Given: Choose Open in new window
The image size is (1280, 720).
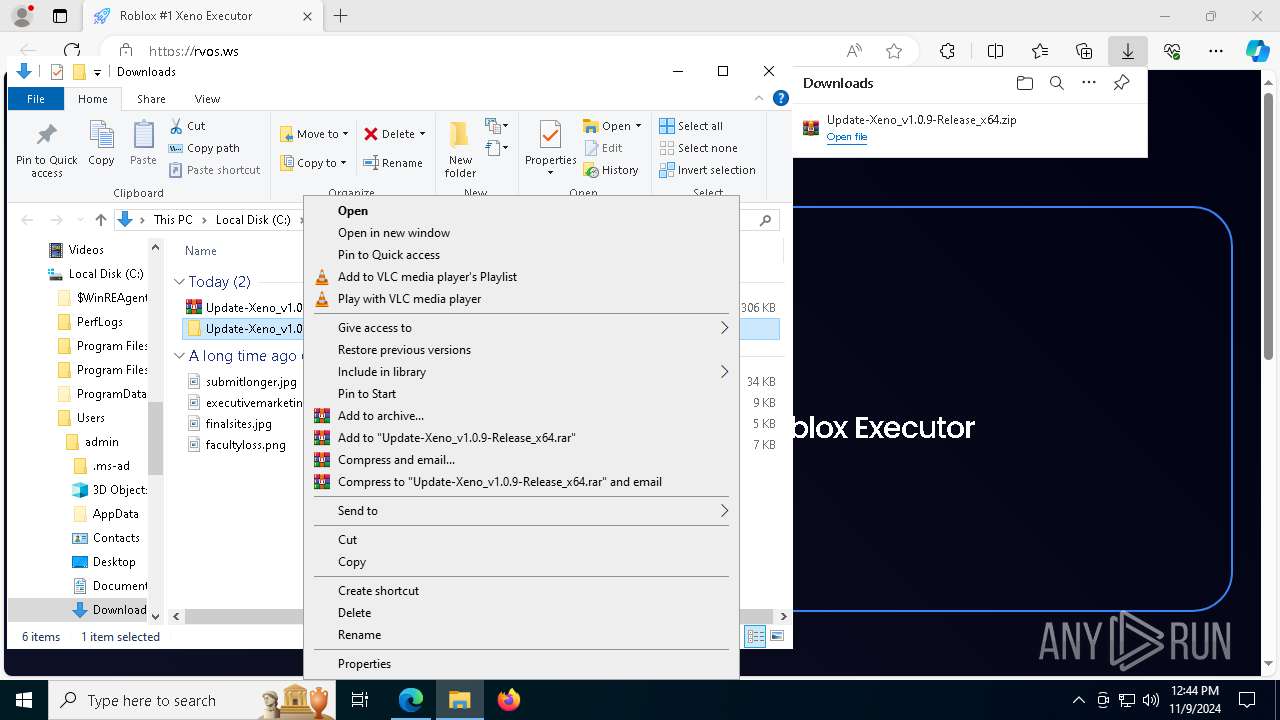Looking at the screenshot, I should tap(521, 233).
